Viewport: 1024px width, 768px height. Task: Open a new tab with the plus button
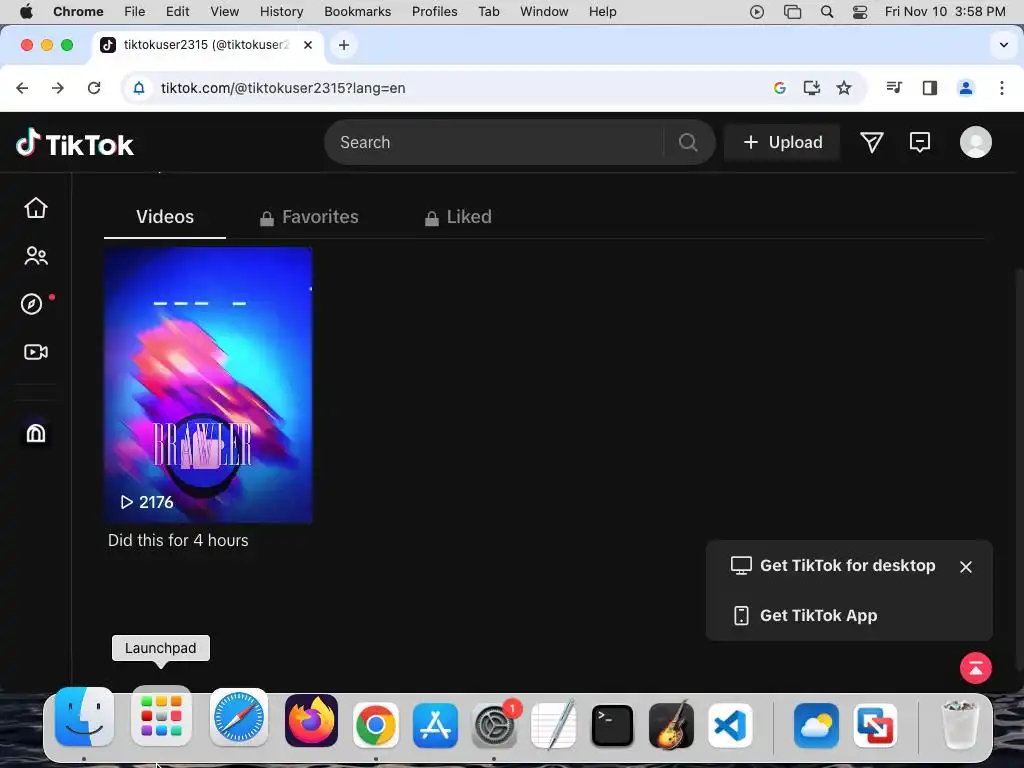(344, 45)
